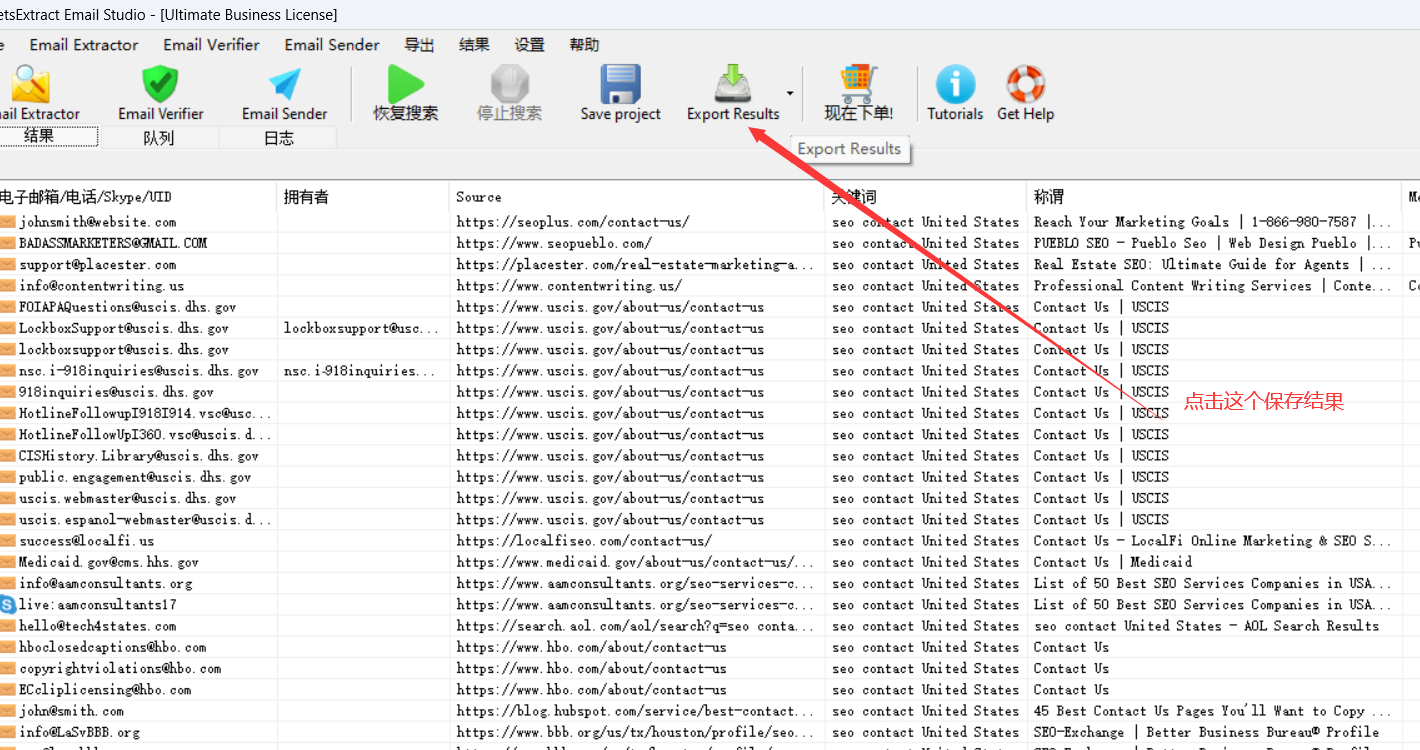
Task: Select the Email Verifier green check icon
Action: [x=160, y=80]
